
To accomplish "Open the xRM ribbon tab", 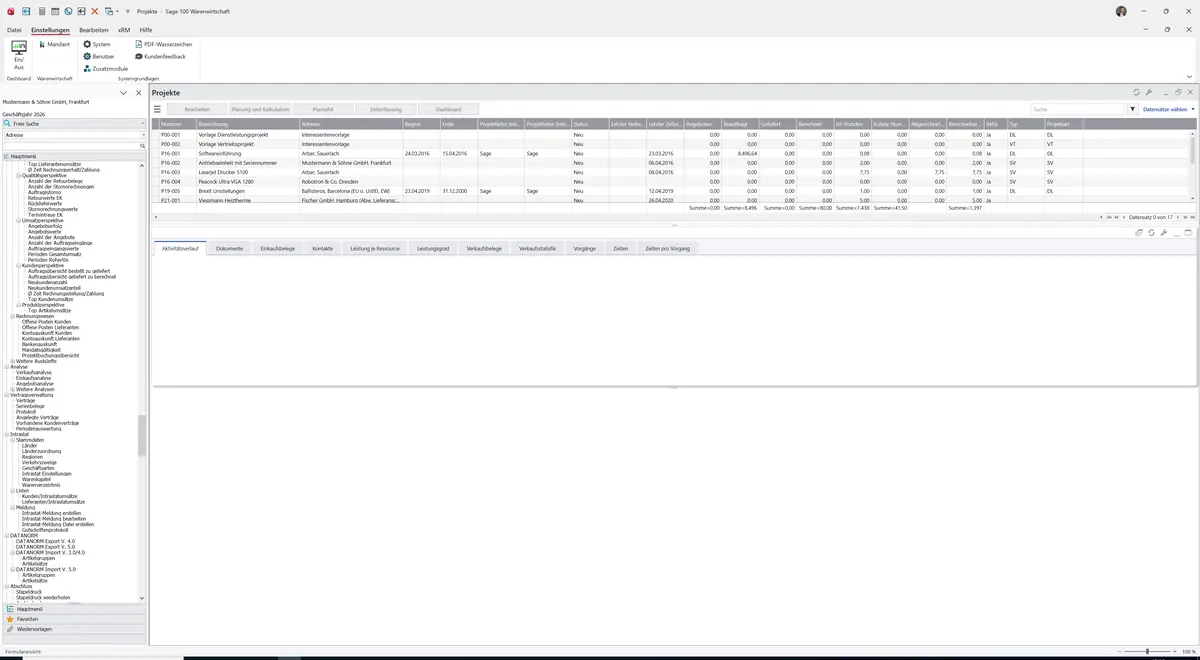I will click(124, 30).
